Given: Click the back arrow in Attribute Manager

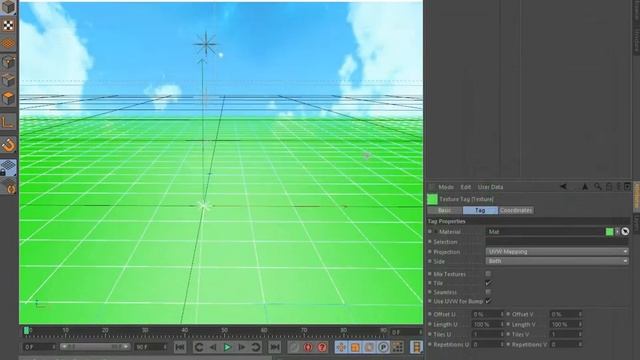Looking at the screenshot, I should click(x=563, y=187).
